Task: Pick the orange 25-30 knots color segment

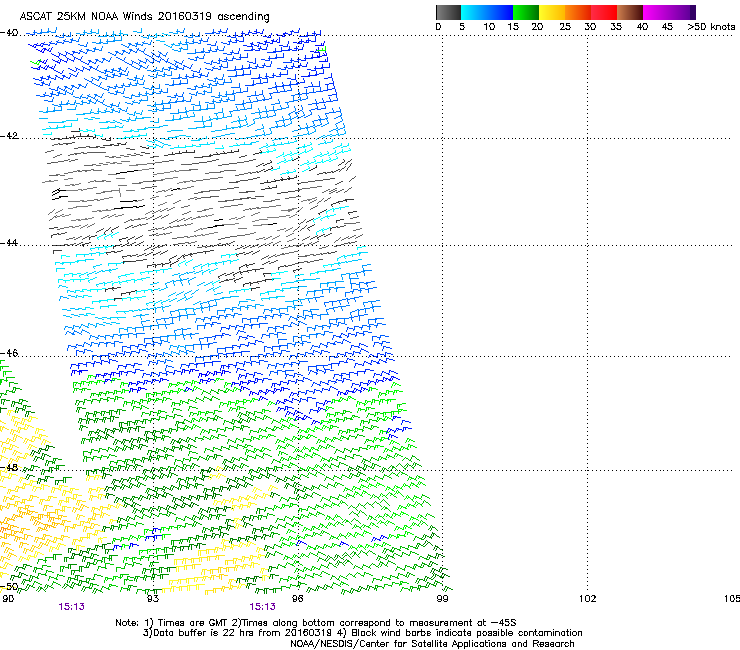Action: point(578,12)
